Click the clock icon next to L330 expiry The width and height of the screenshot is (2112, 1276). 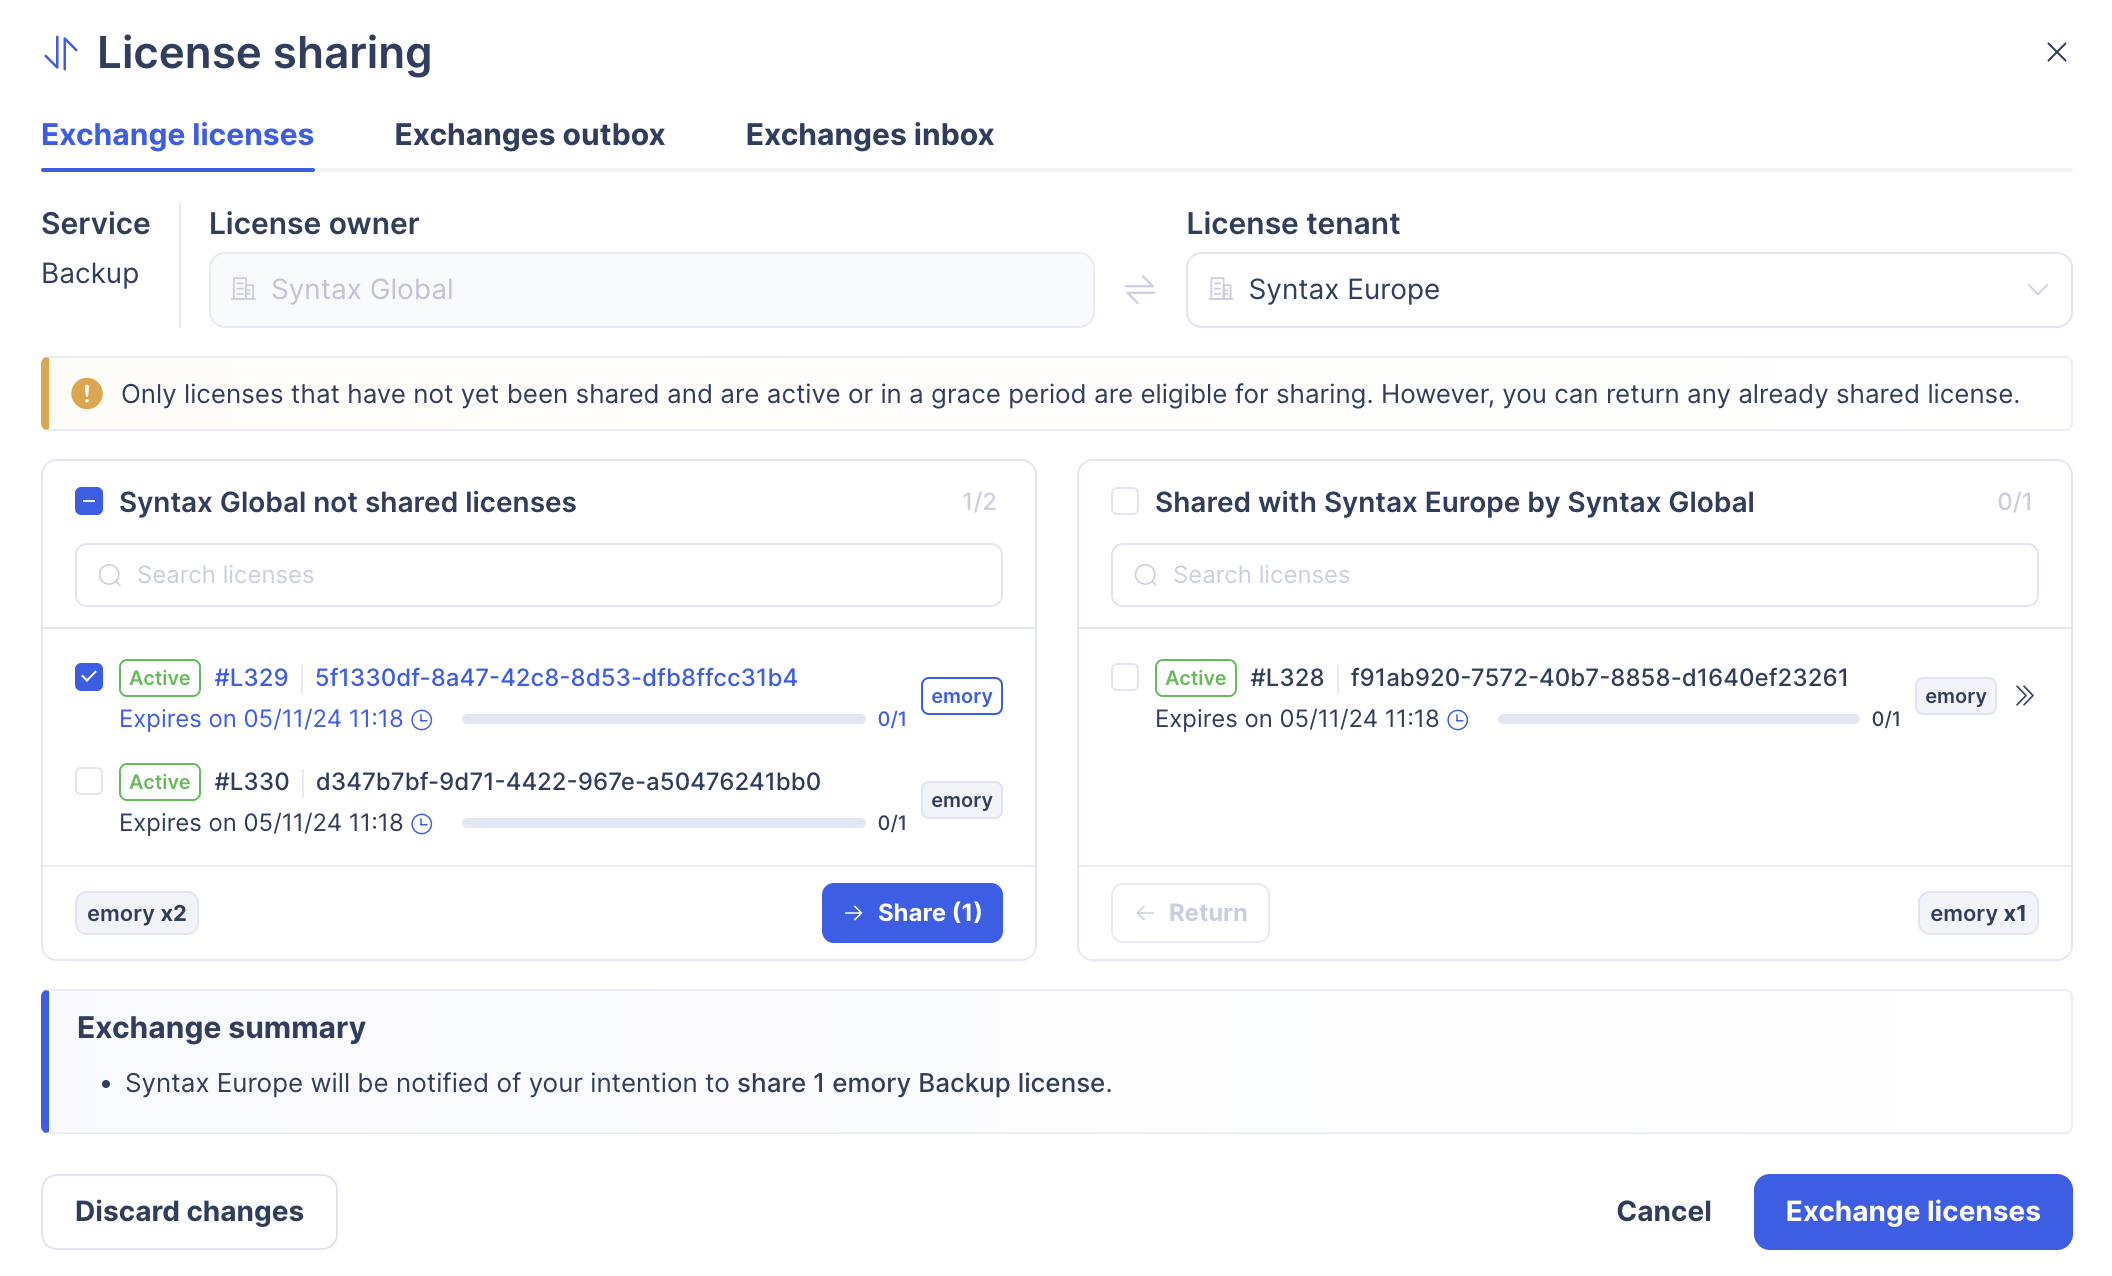pos(423,824)
